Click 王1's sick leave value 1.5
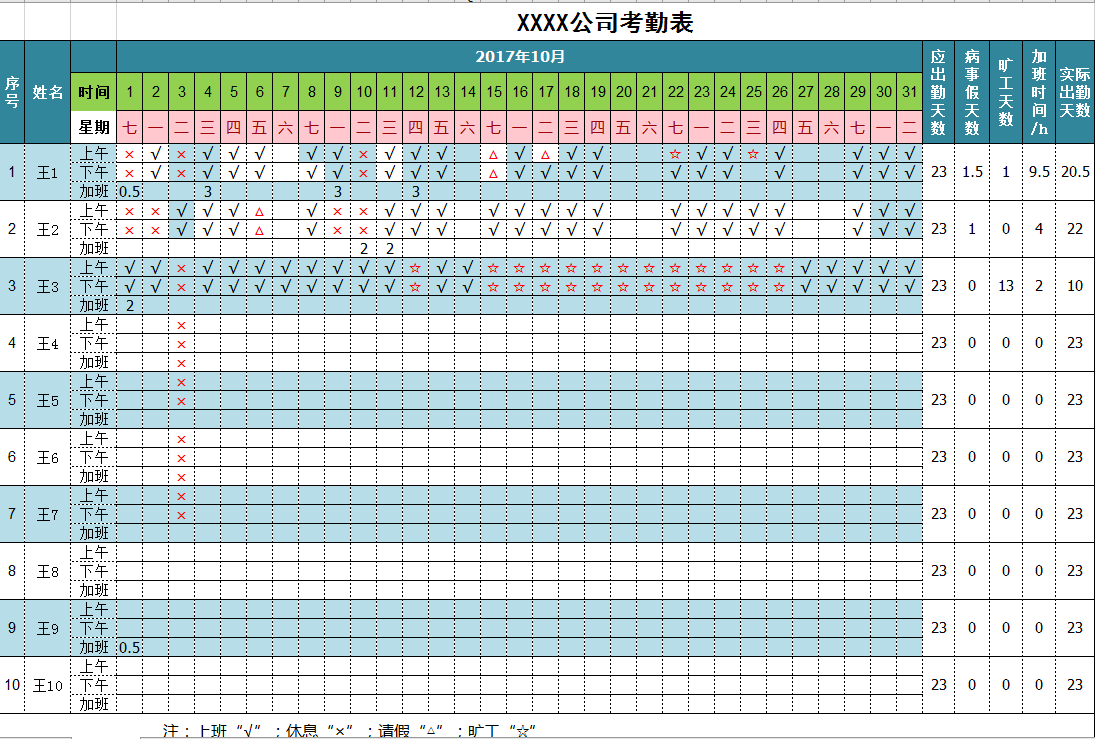Image resolution: width=1095 pixels, height=739 pixels. (972, 172)
